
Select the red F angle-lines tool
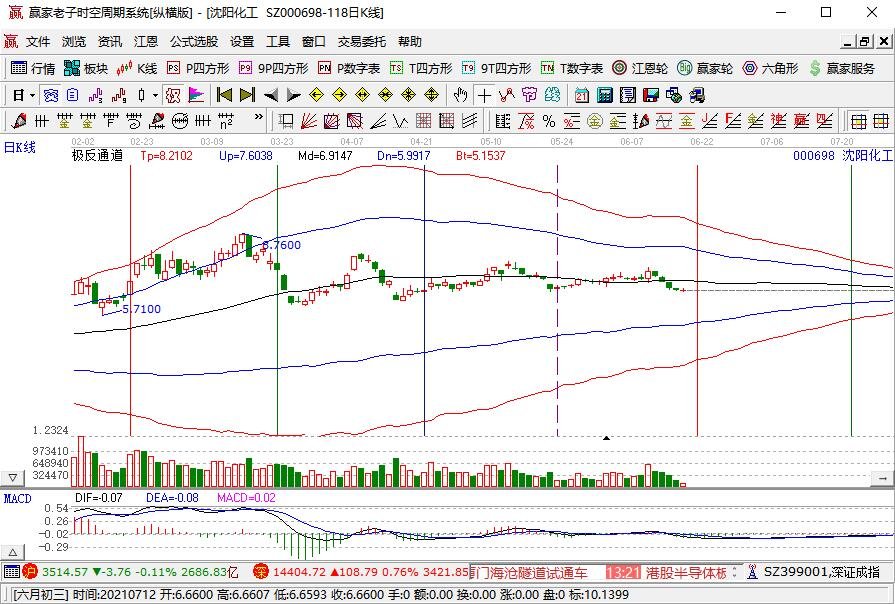(733, 120)
